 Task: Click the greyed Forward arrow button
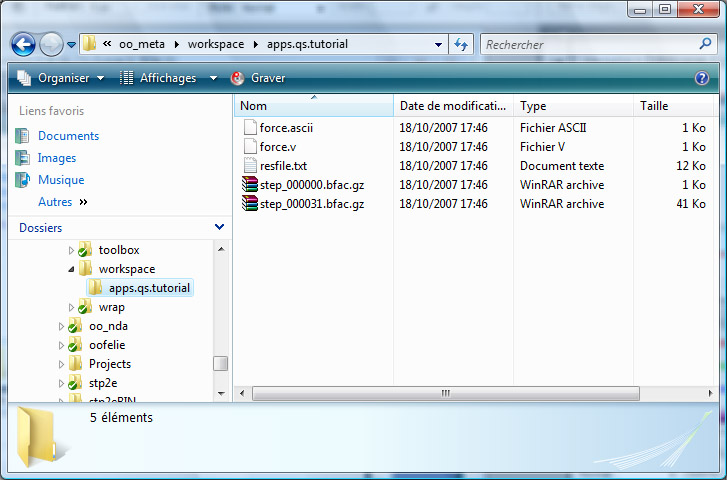51,45
